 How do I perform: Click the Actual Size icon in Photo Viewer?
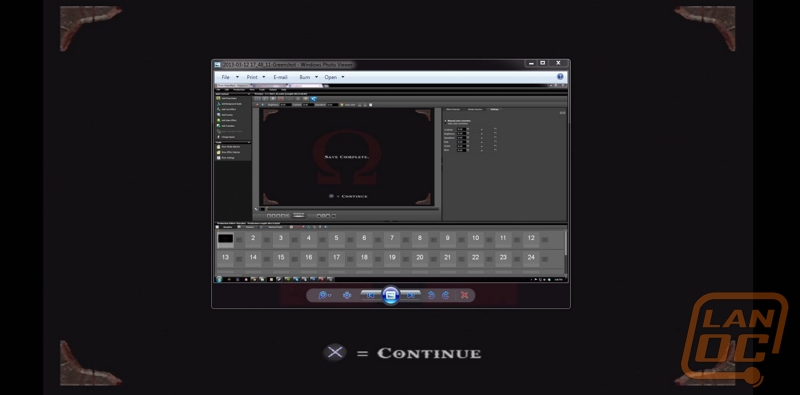click(x=347, y=295)
